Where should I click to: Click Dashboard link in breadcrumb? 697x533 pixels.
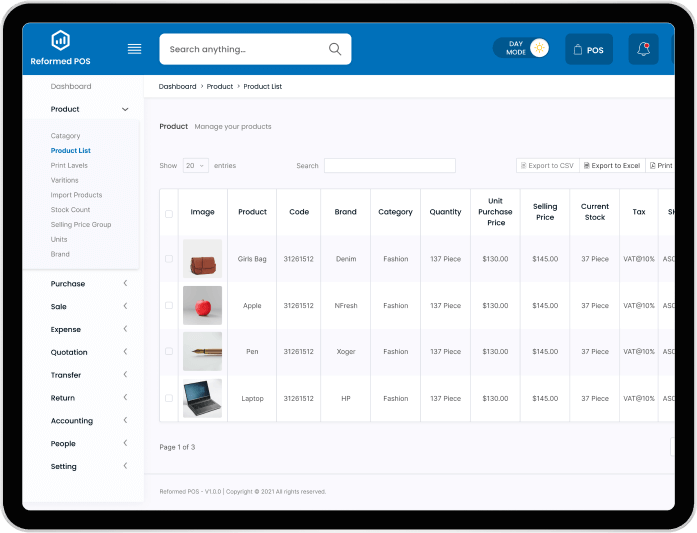[177, 87]
